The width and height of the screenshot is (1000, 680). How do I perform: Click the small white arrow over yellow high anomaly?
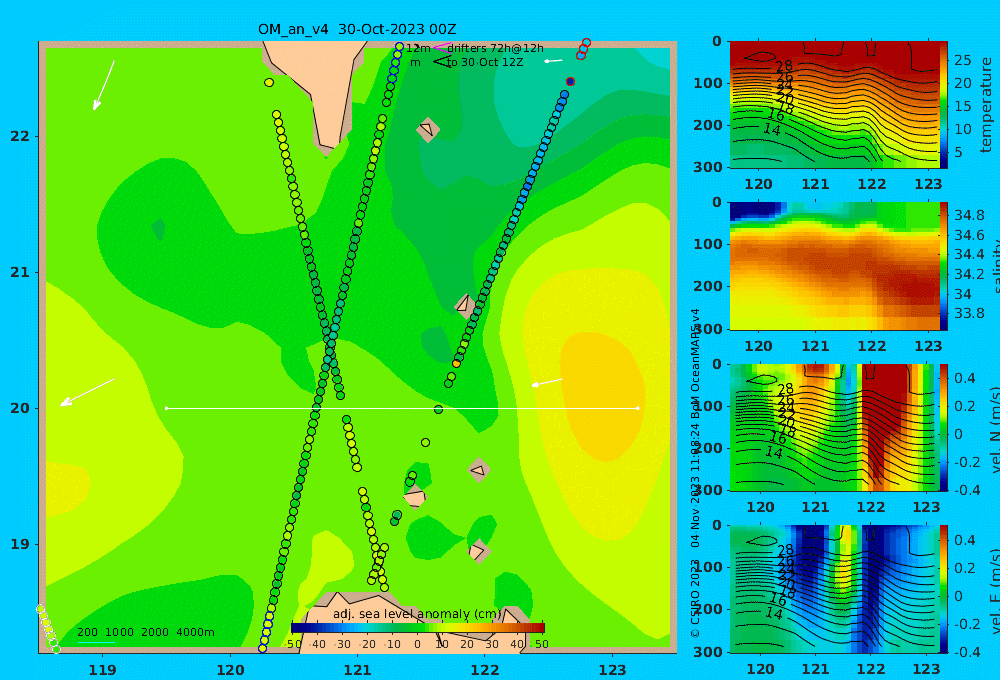pyautogui.click(x=547, y=383)
